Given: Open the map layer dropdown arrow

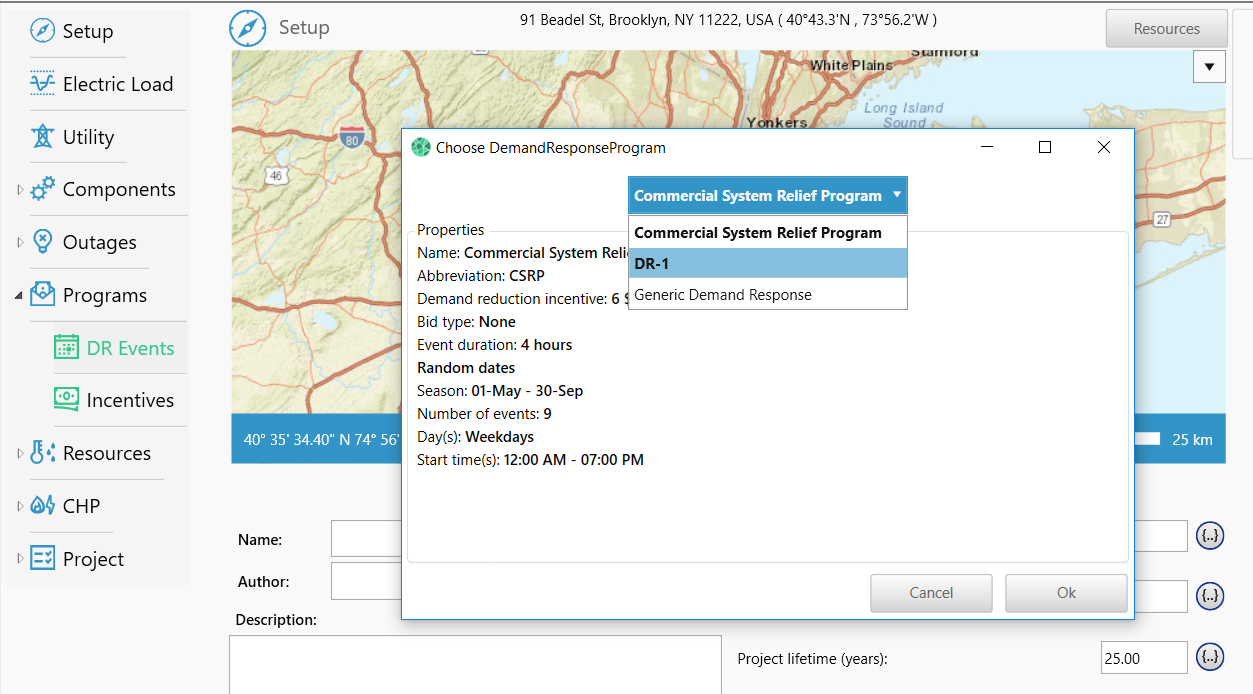Looking at the screenshot, I should 1209,67.
